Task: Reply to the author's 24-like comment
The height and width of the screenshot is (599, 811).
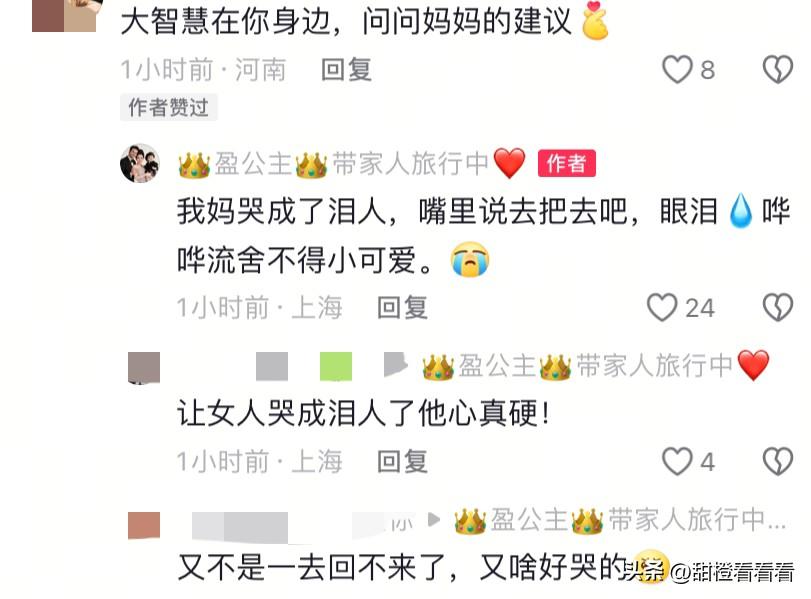Action: click(x=402, y=307)
